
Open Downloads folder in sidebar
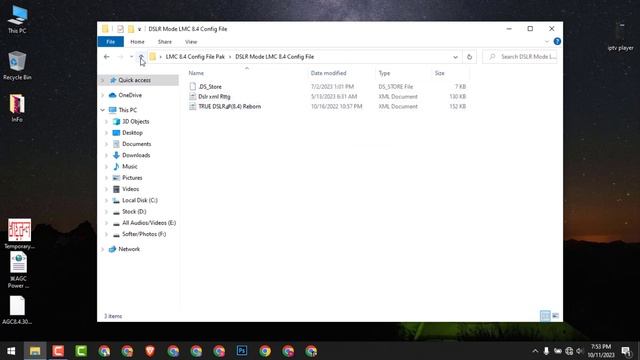(x=136, y=155)
